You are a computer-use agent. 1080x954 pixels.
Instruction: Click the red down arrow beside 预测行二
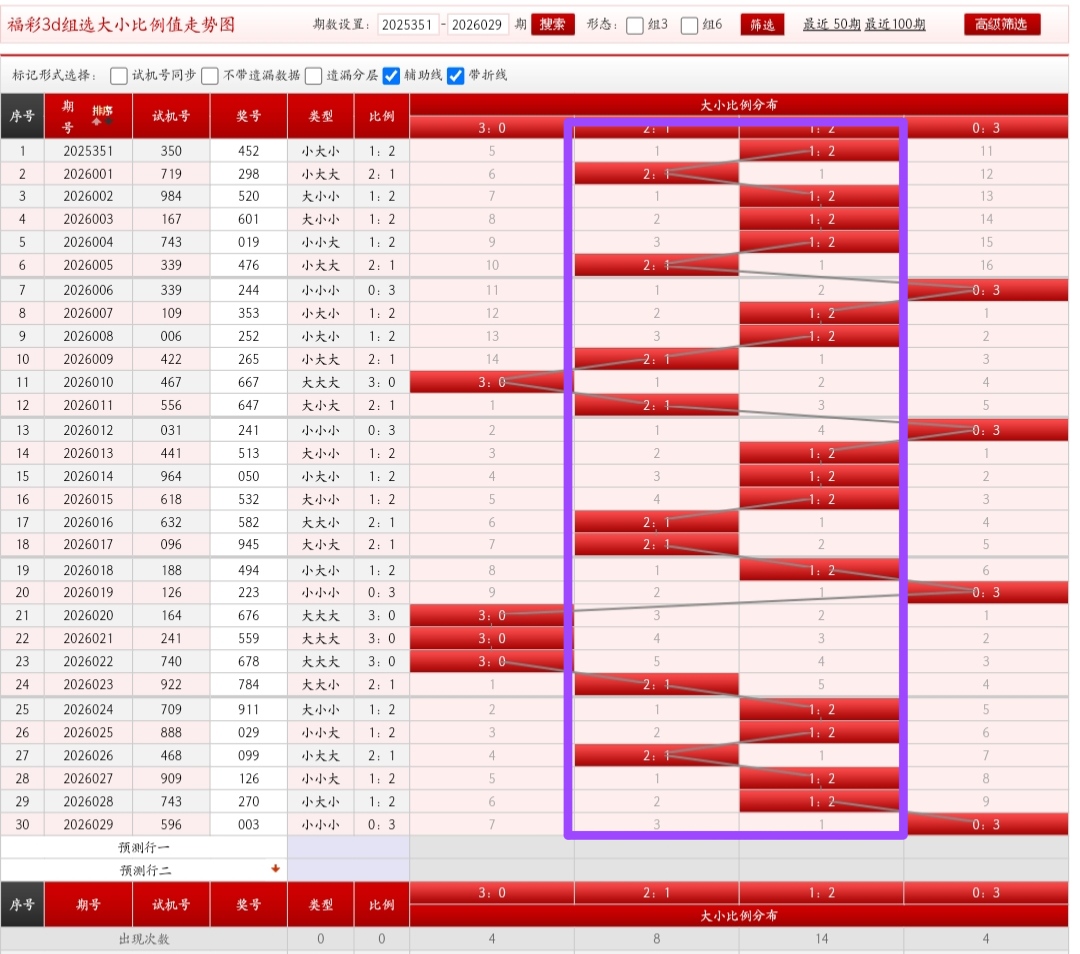point(275,869)
